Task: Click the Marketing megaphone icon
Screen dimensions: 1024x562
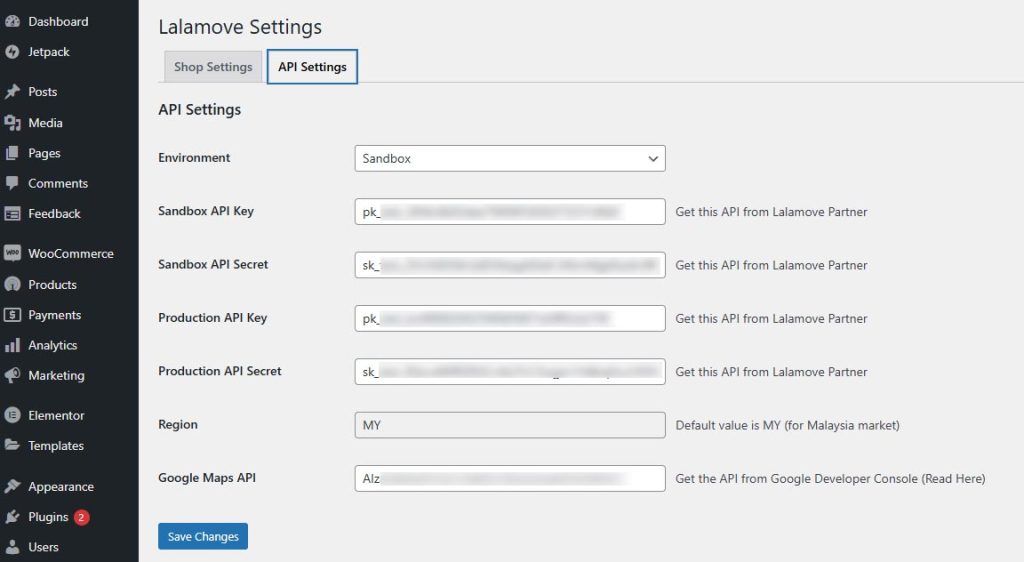Action: pyautogui.click(x=12, y=375)
